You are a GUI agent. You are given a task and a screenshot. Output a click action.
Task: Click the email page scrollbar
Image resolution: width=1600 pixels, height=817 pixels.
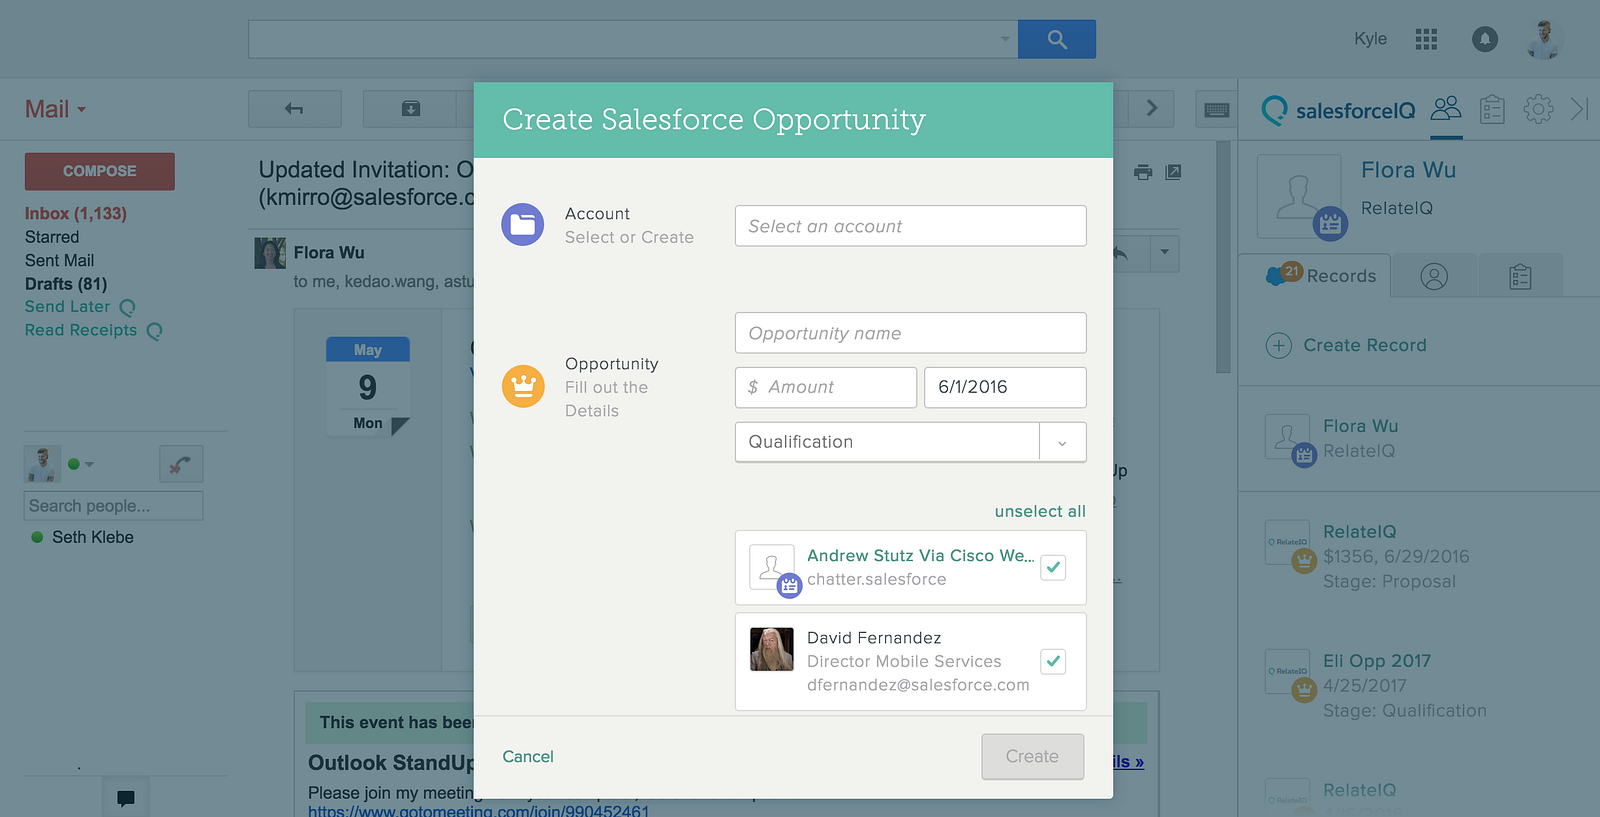[x=1223, y=257]
